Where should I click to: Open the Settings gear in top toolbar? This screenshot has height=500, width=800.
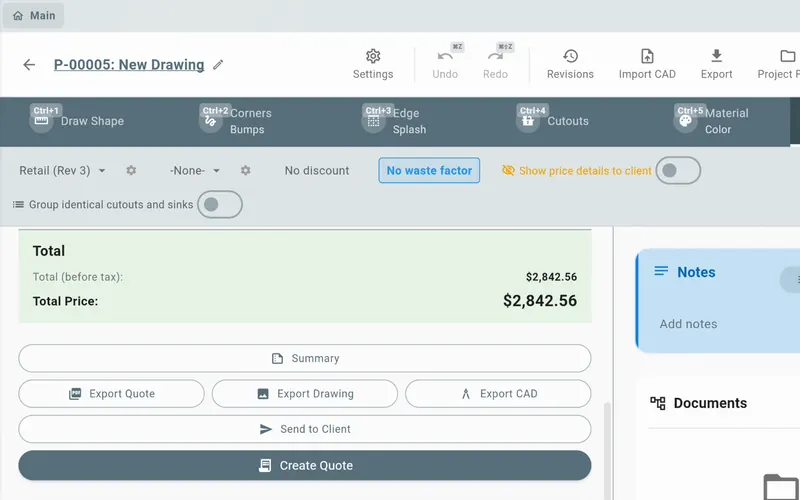tap(373, 56)
